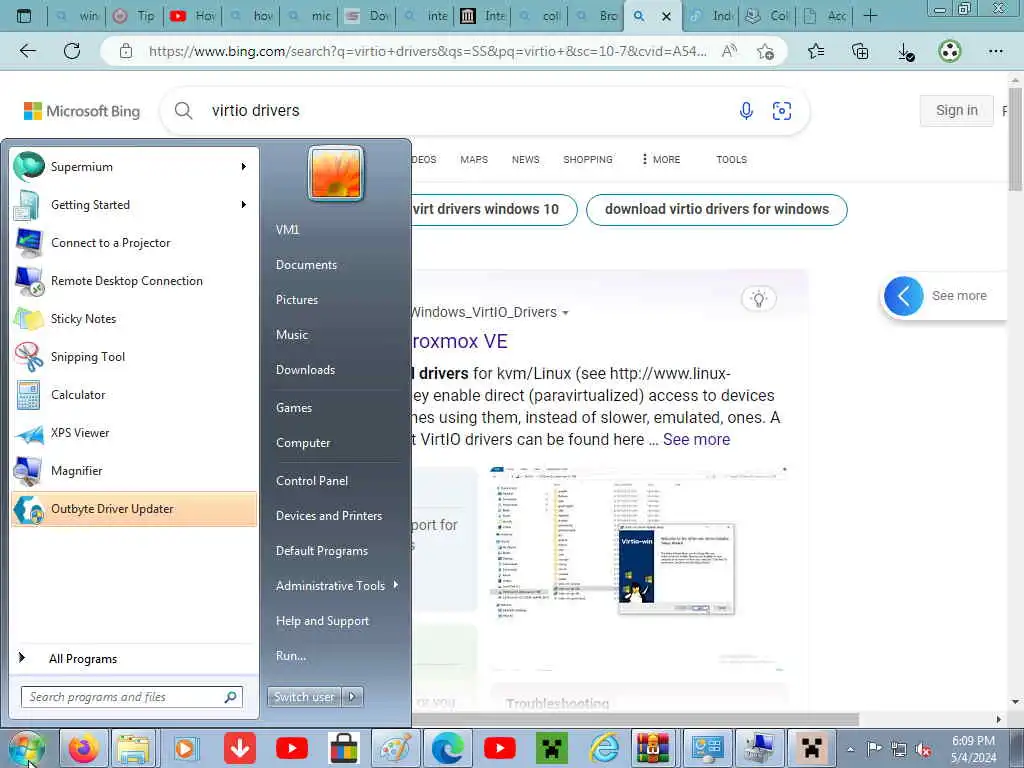The image size is (1024, 768).
Task: Click Bing voice search microphone
Action: pos(746,110)
